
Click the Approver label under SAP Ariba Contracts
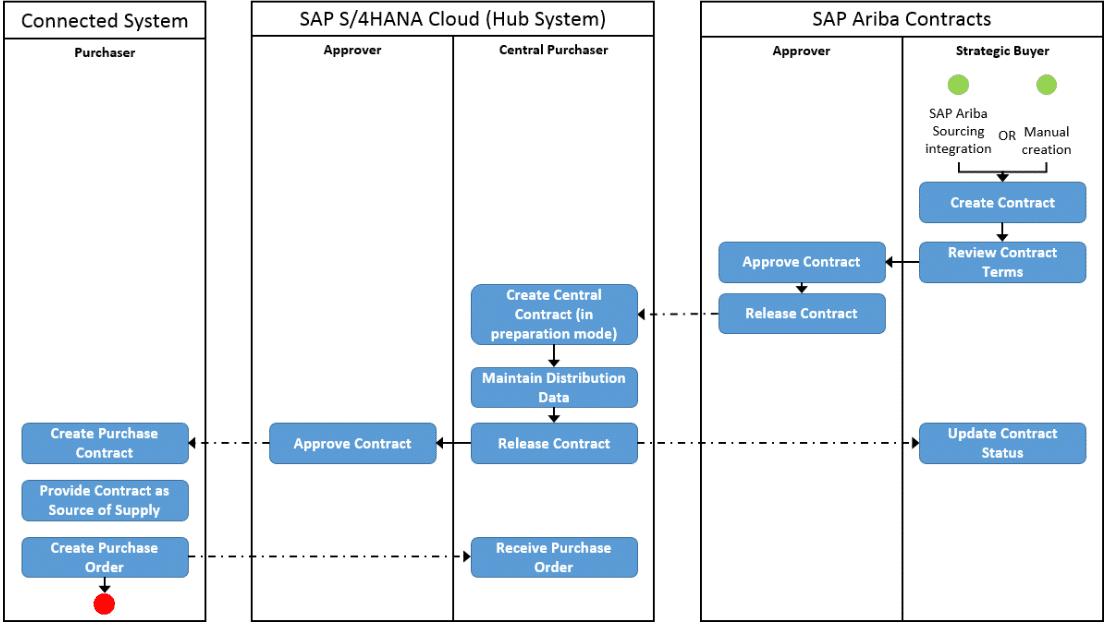tap(801, 51)
